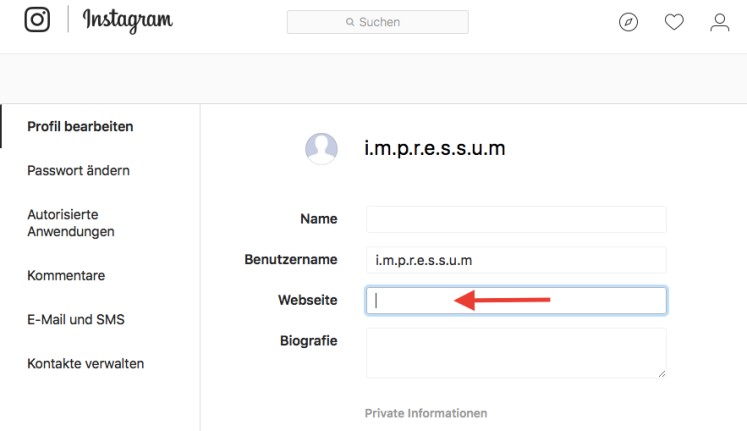This screenshot has width=747, height=431.
Task: Click into the Name text field
Action: point(516,219)
